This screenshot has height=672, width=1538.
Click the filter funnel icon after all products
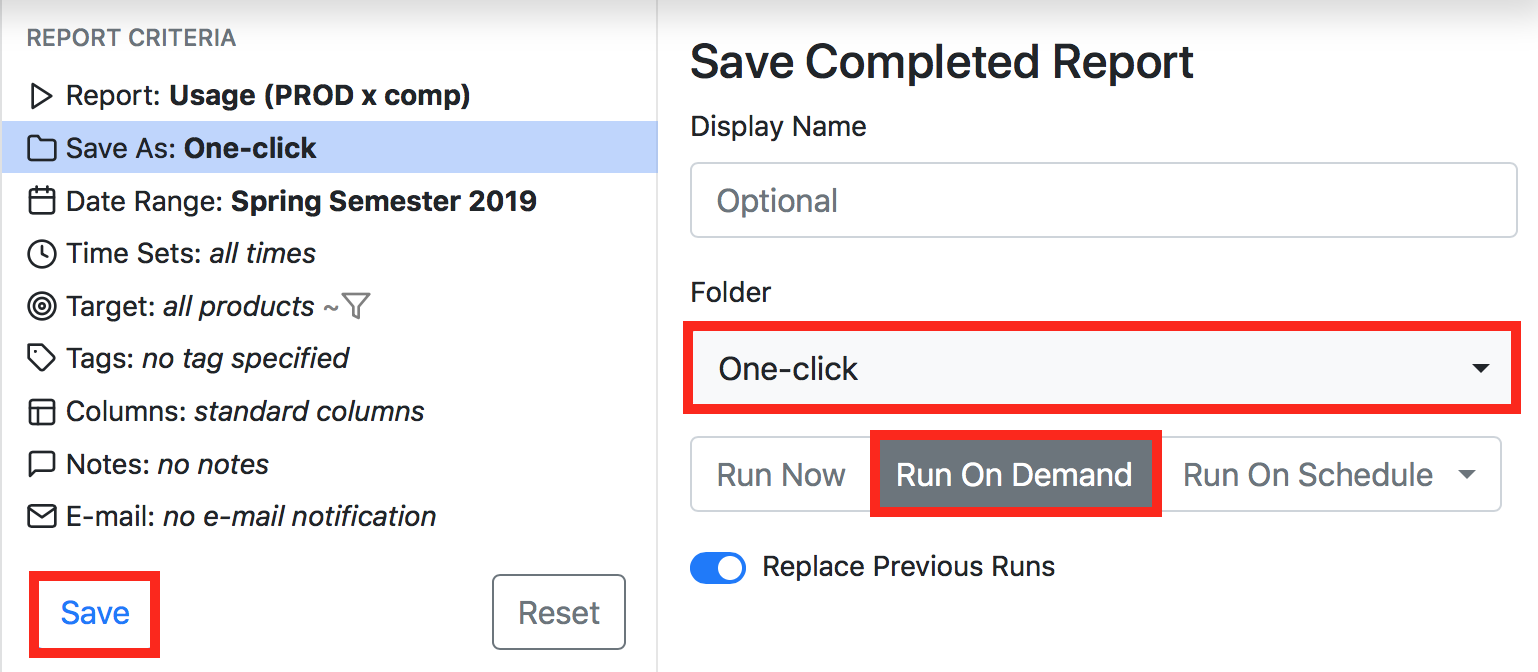coord(357,306)
